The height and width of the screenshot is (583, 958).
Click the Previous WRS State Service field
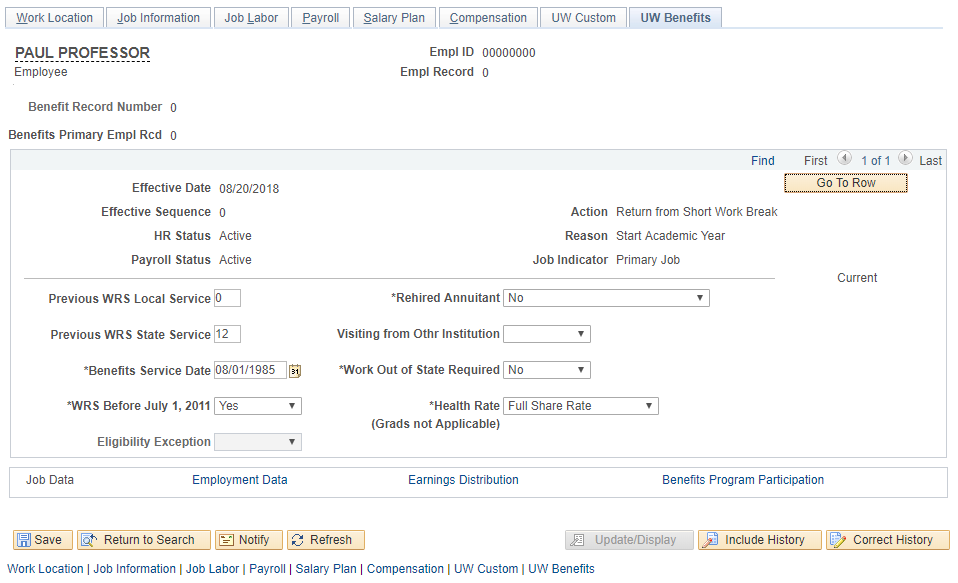tap(227, 334)
